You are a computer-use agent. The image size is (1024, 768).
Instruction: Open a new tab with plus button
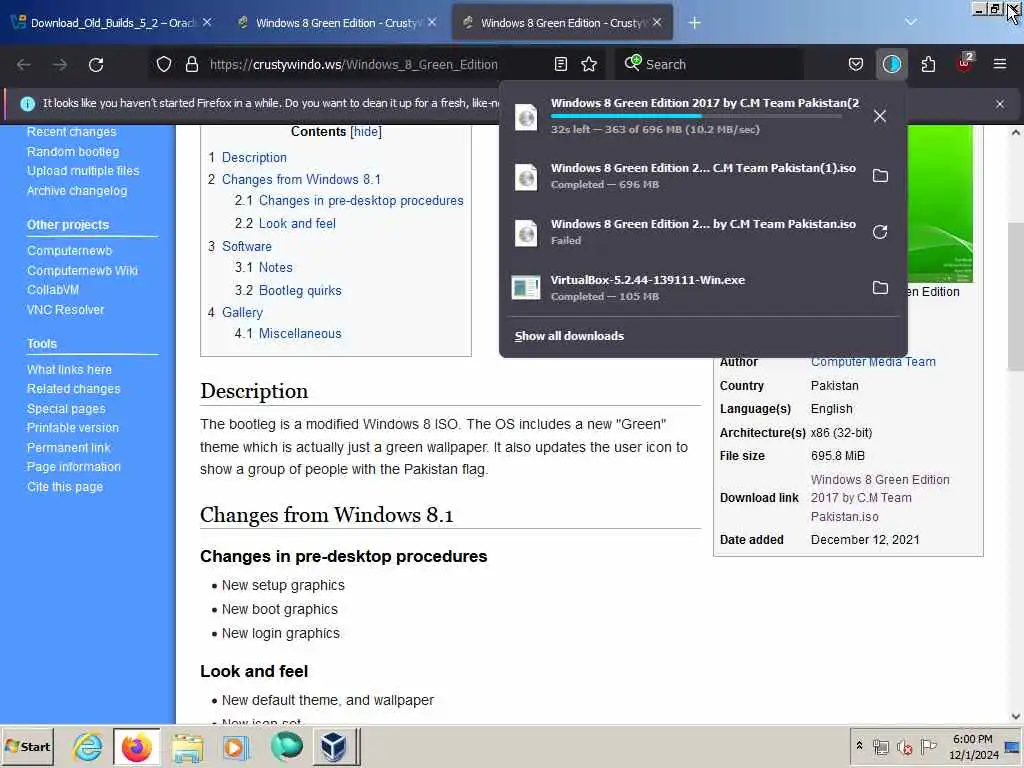tap(694, 23)
